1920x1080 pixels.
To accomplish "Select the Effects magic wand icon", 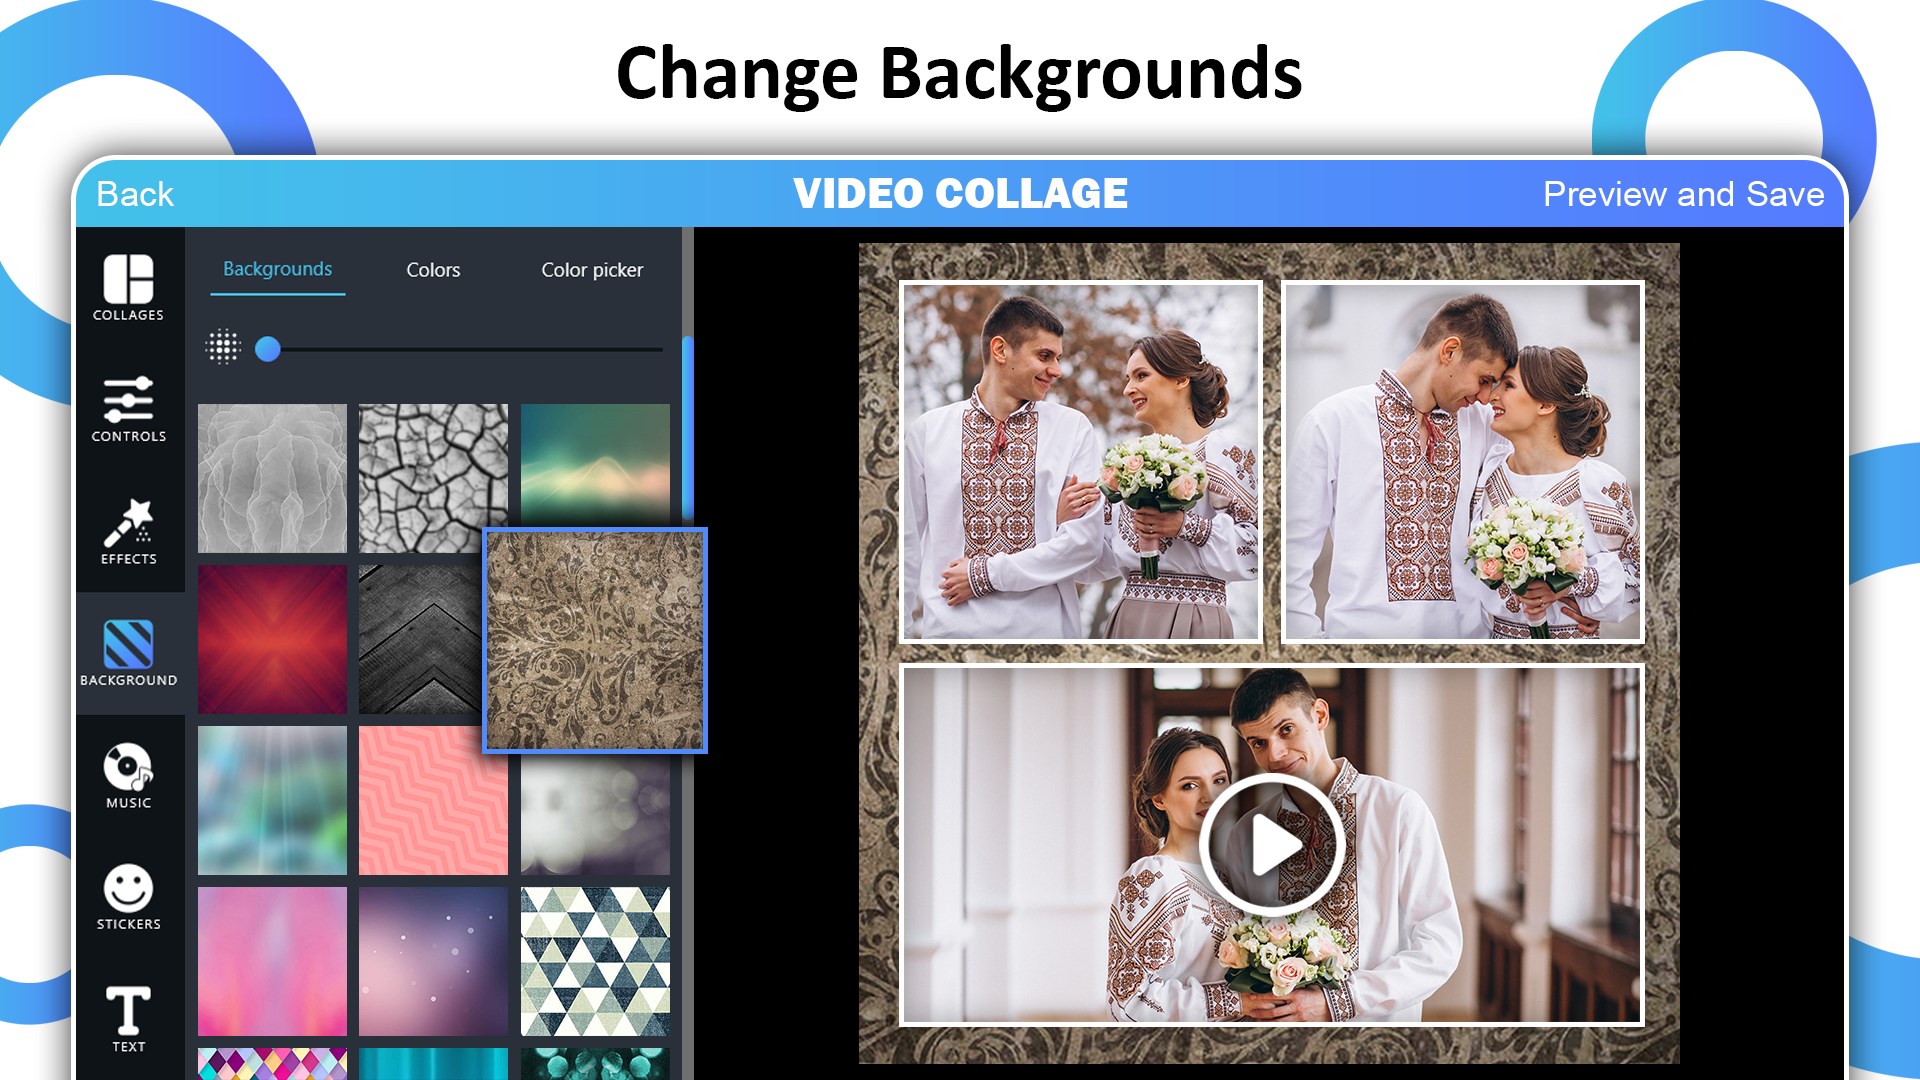I will pyautogui.click(x=128, y=530).
